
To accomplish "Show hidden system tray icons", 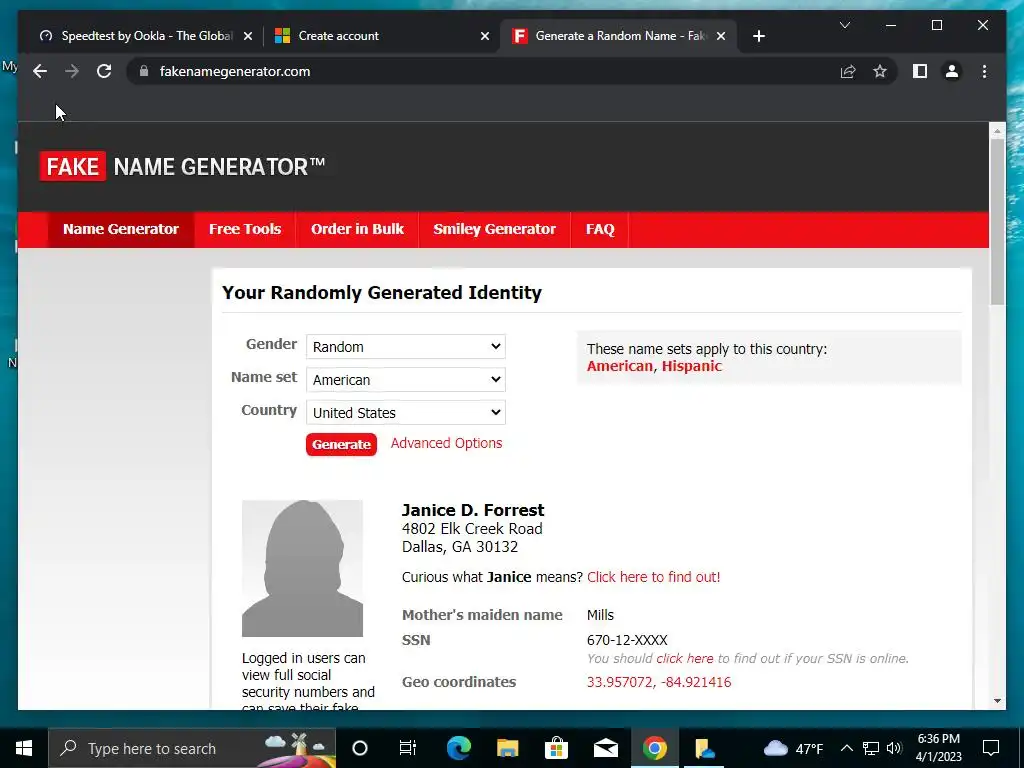I will coord(846,748).
